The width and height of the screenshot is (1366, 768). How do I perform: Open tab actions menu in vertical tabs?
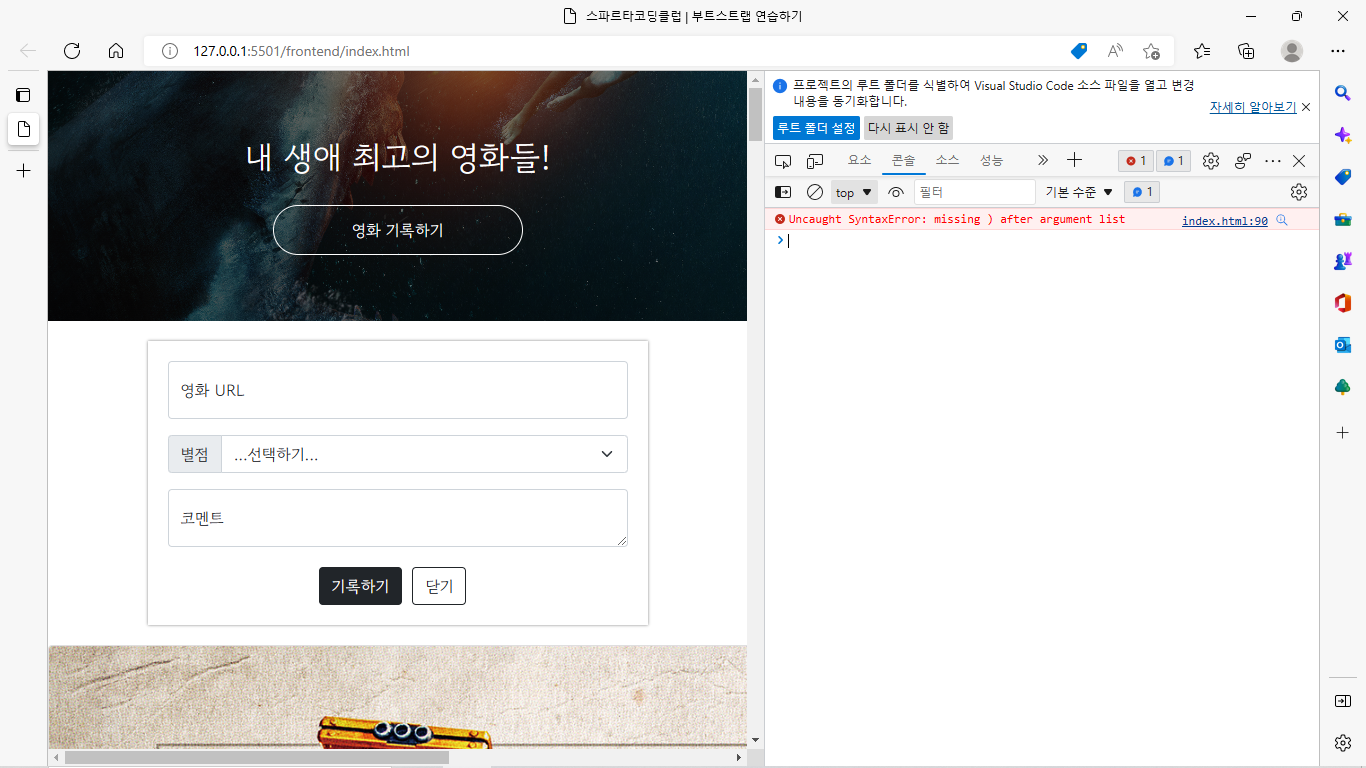click(24, 95)
